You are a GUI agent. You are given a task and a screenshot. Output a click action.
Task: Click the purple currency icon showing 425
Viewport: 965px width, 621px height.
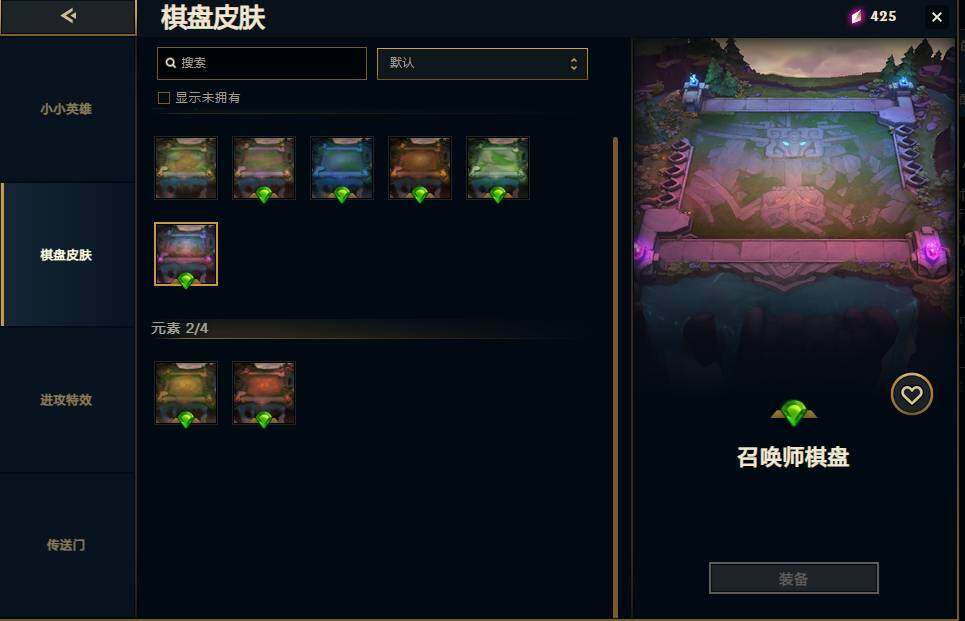(x=857, y=17)
